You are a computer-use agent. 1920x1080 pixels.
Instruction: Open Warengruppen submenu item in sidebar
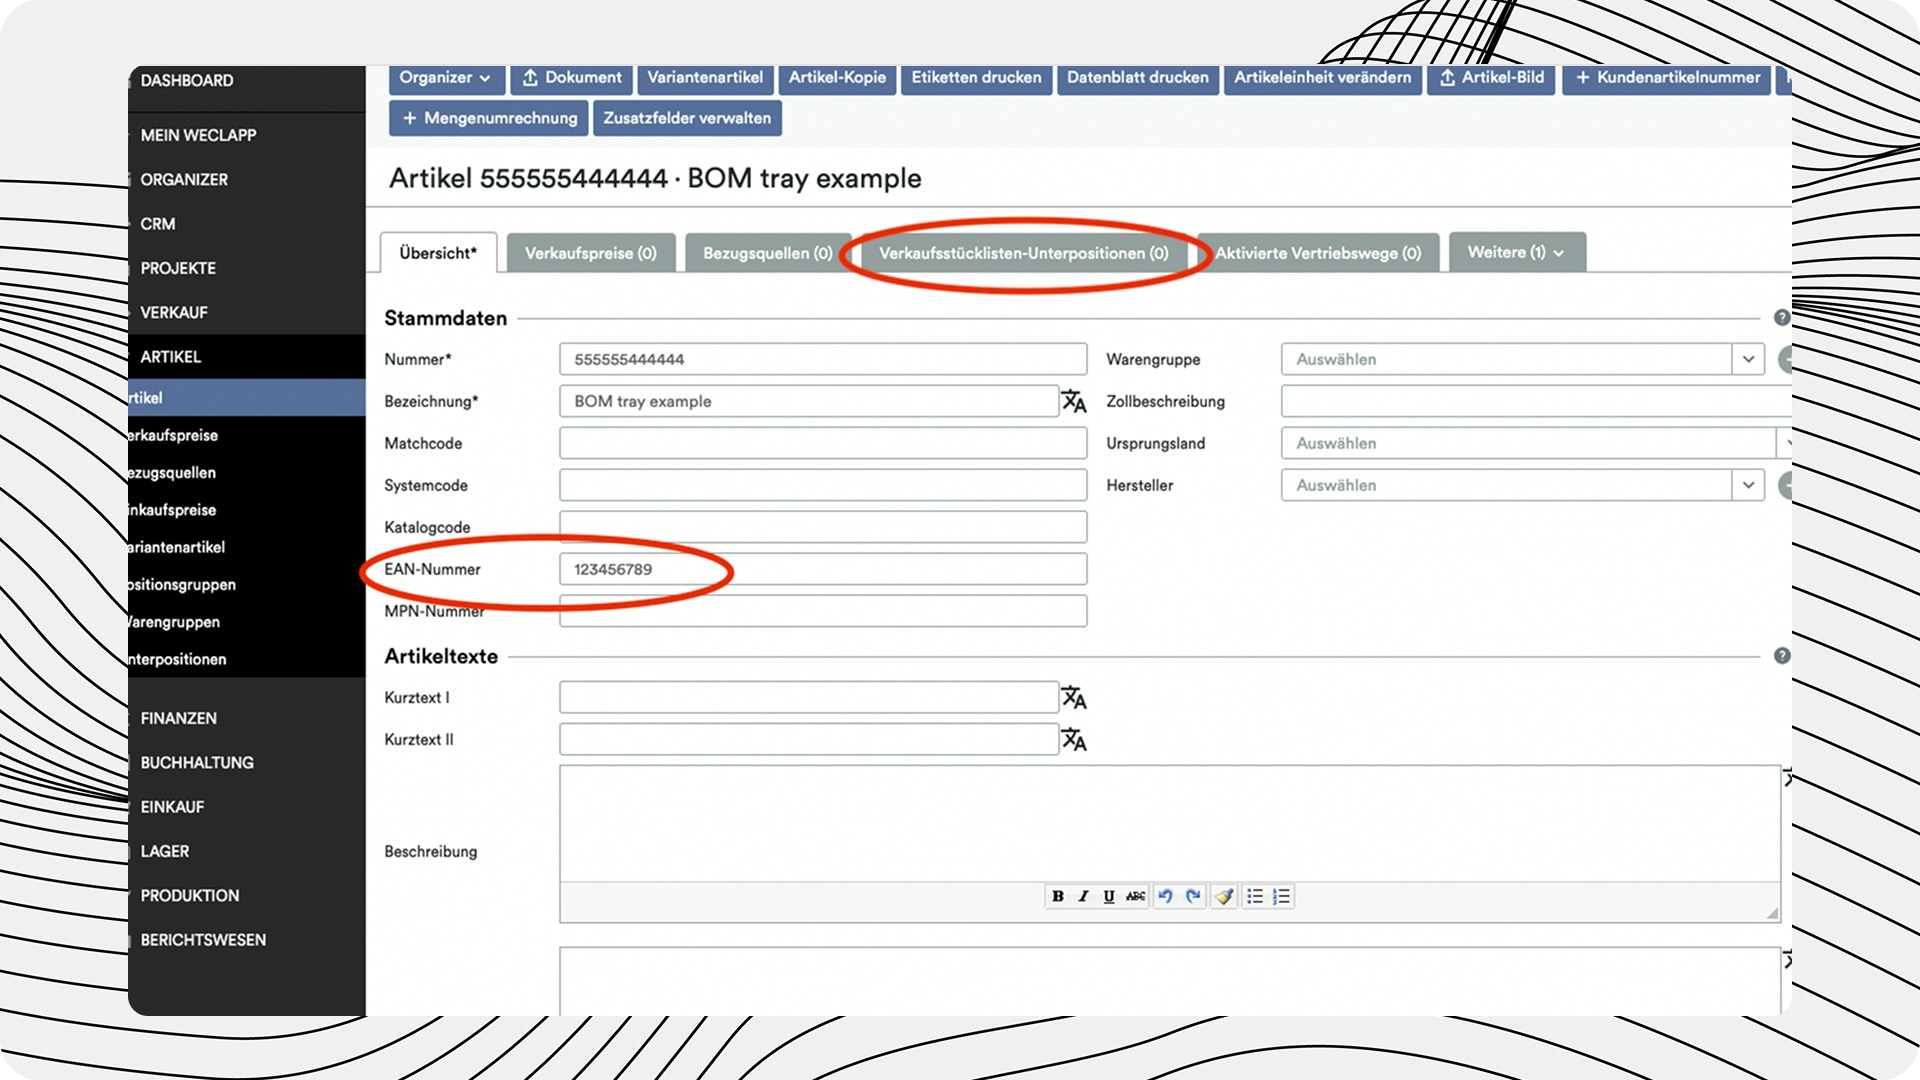coord(174,622)
